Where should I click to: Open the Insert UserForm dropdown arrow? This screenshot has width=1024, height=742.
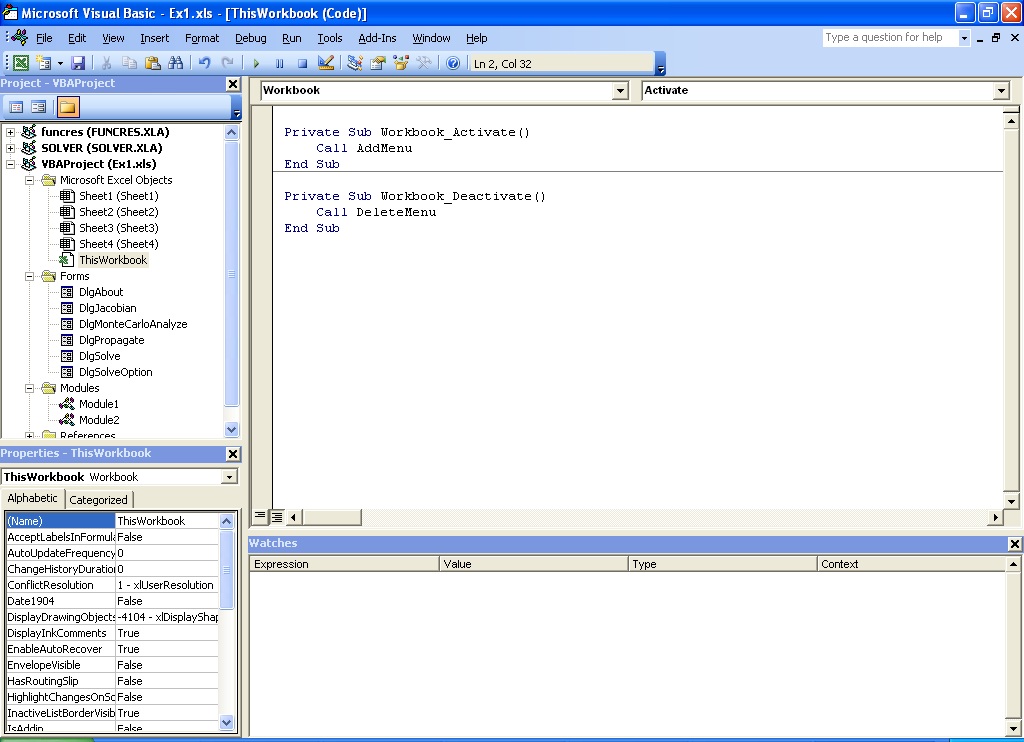coord(59,63)
